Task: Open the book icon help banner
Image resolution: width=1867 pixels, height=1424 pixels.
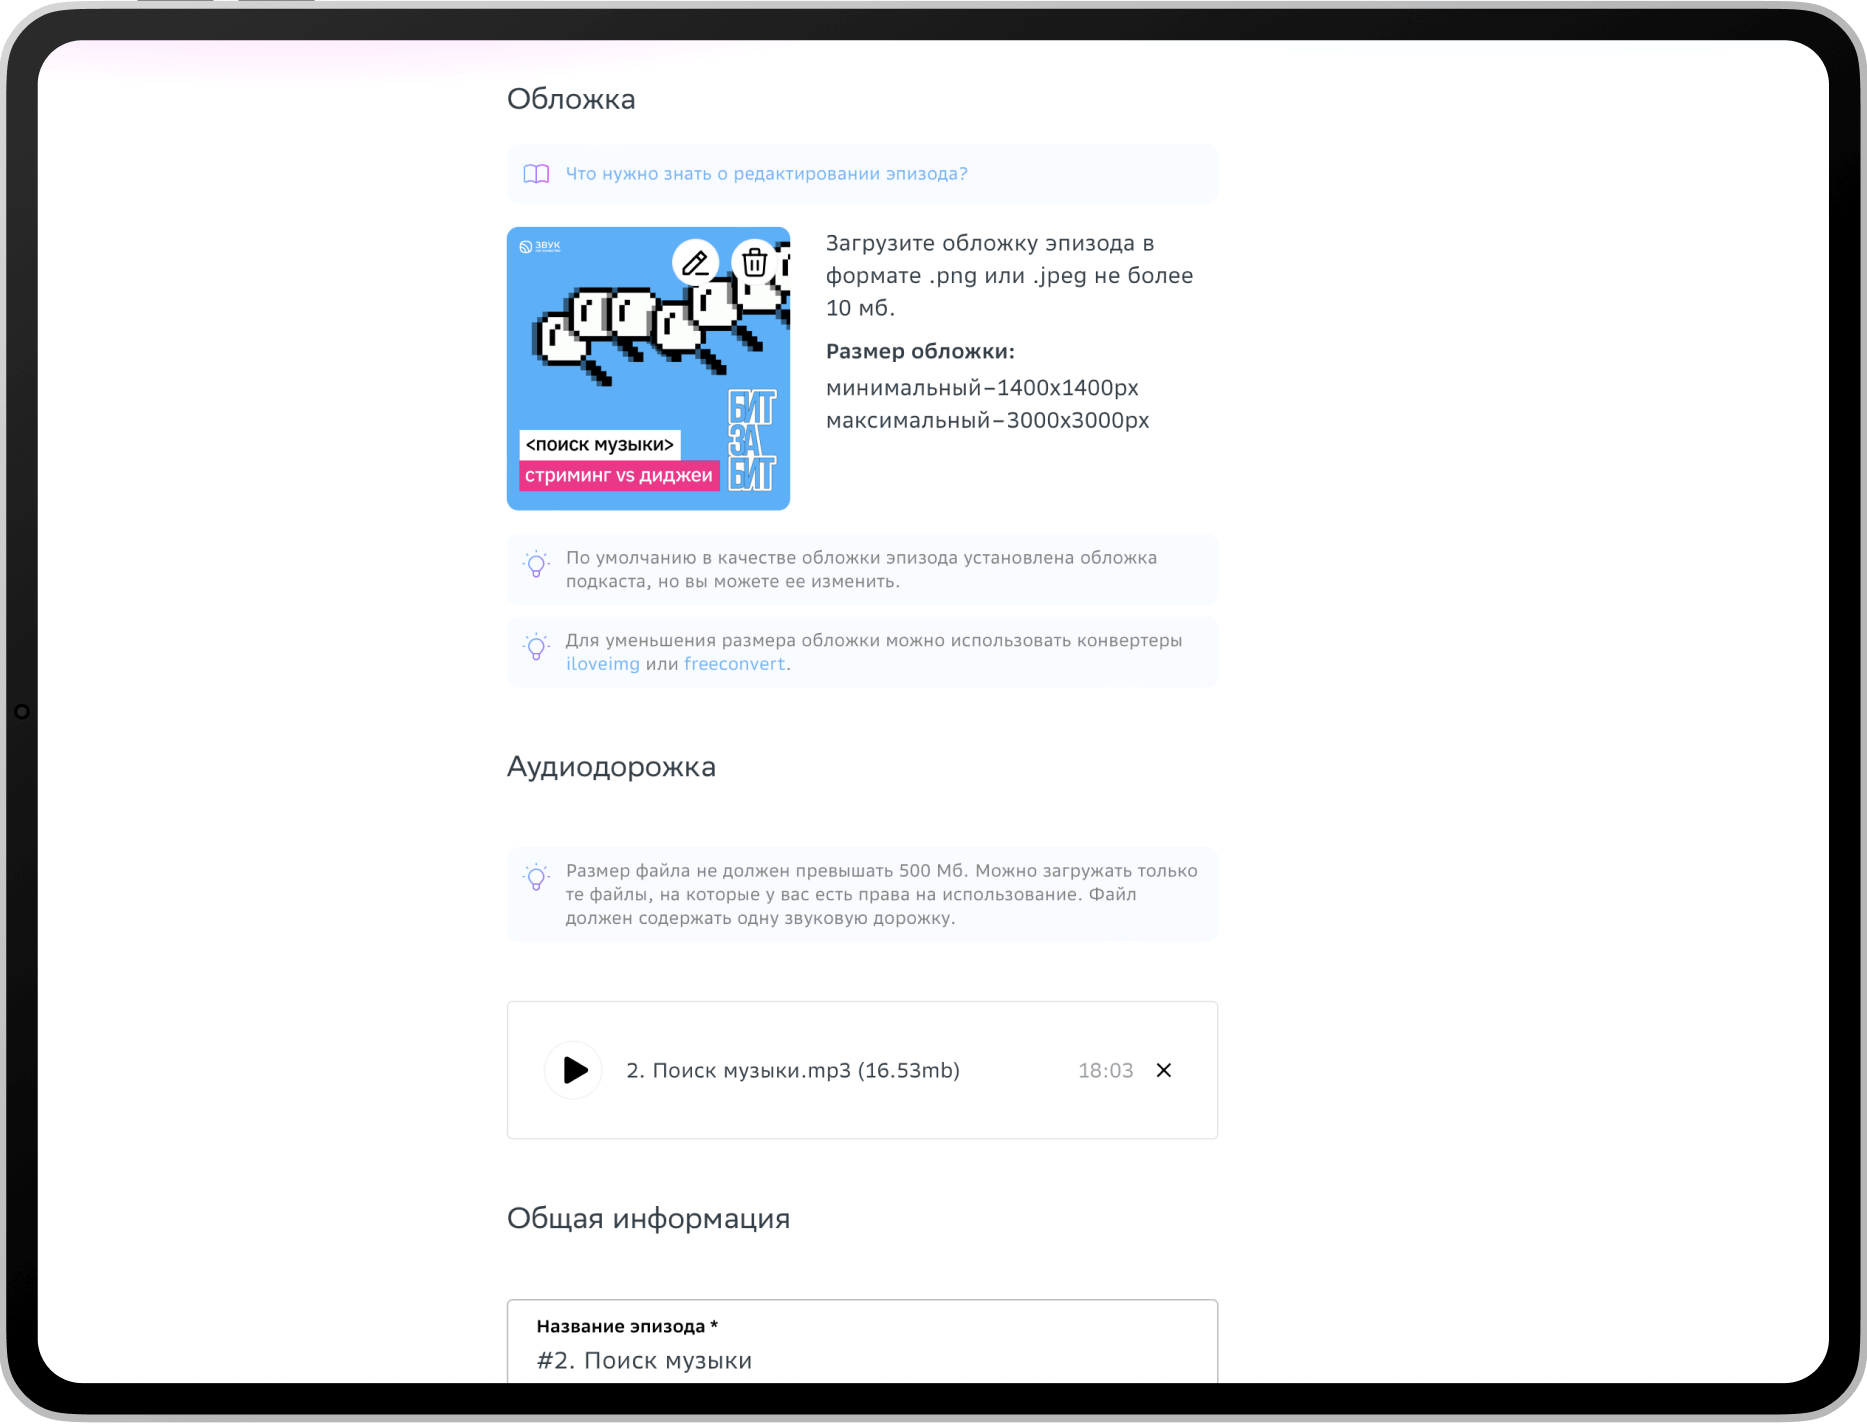Action: point(537,174)
